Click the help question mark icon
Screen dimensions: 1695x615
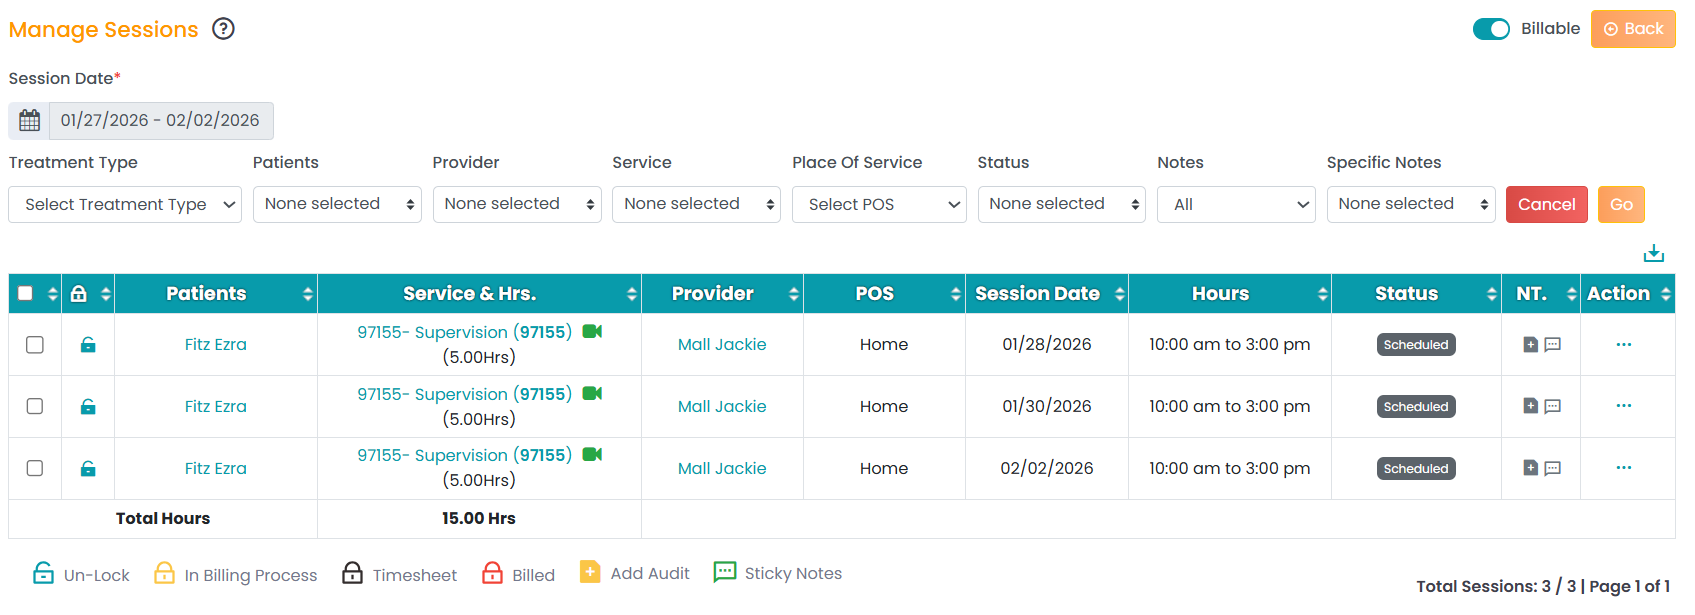223,29
